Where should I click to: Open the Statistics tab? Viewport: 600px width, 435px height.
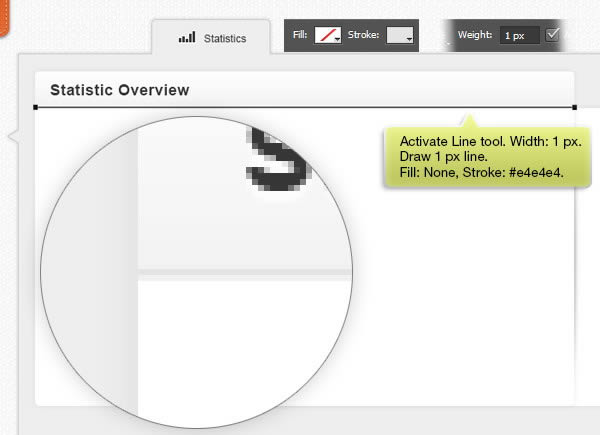click(x=211, y=37)
